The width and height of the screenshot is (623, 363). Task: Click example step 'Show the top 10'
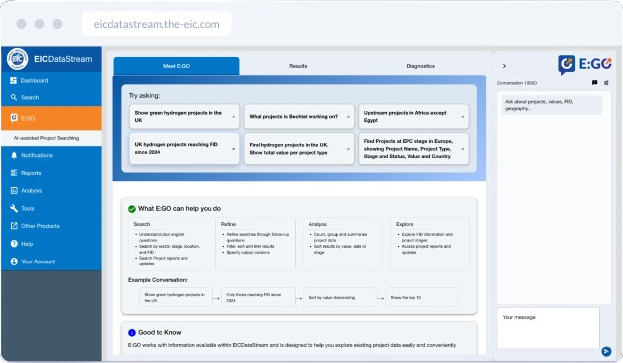(422, 297)
